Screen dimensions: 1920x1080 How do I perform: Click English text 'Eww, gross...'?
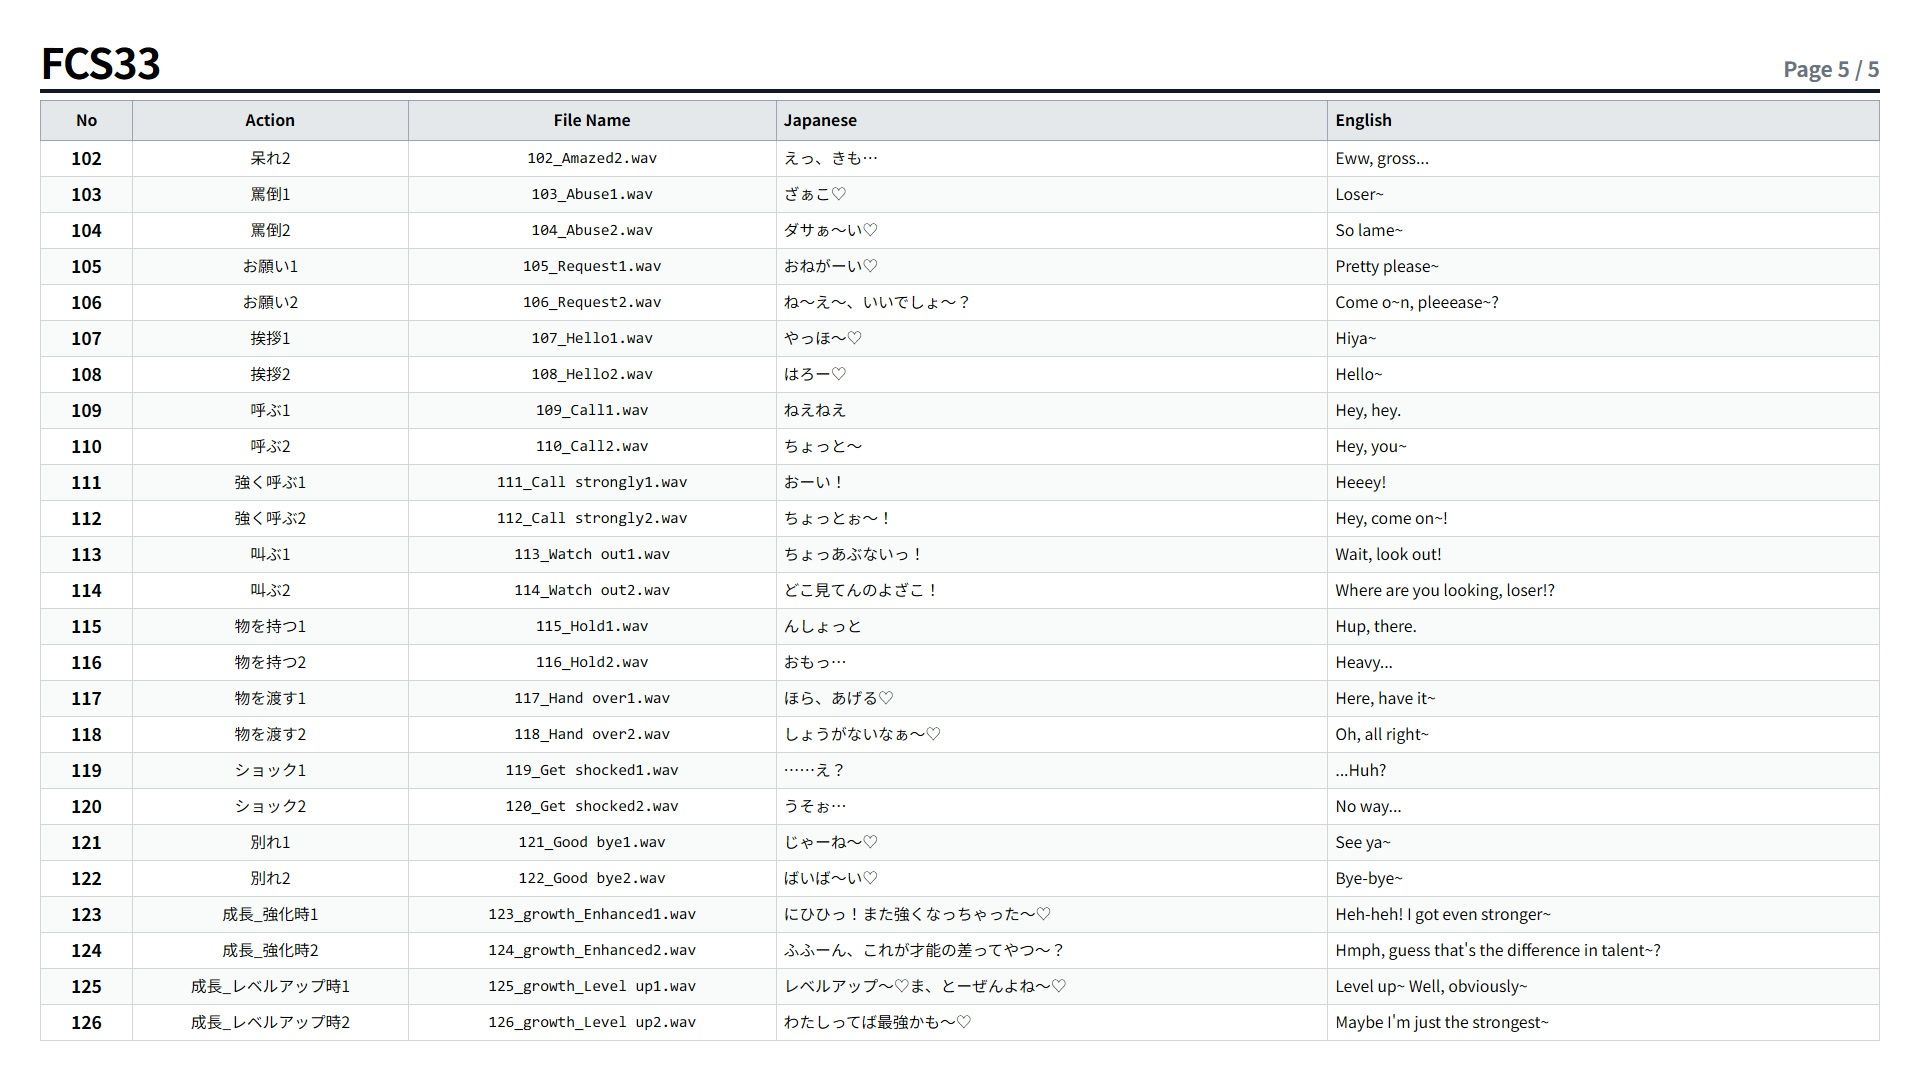pos(1382,158)
